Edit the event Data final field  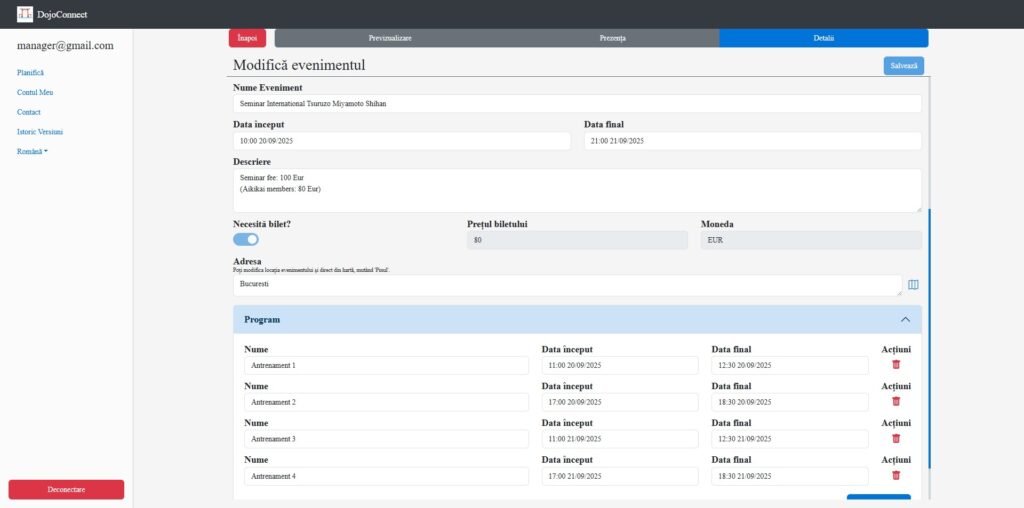coord(753,140)
